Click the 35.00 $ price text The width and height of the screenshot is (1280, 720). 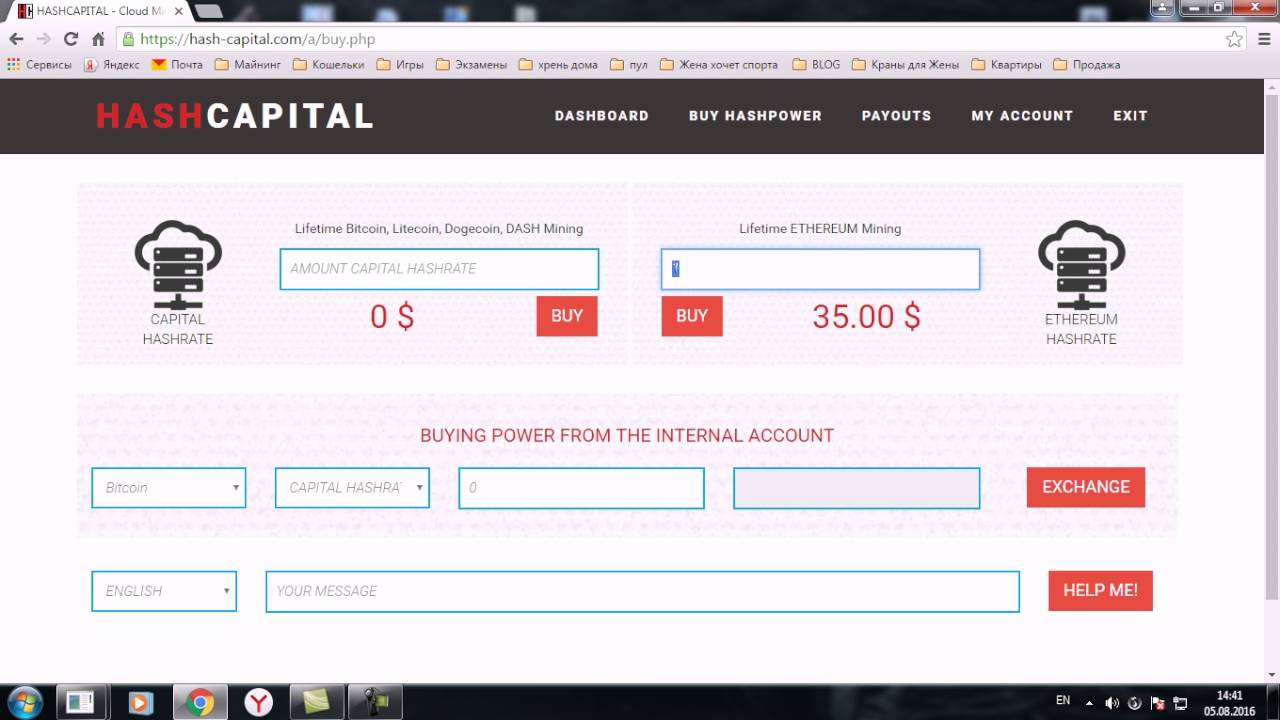coord(866,316)
